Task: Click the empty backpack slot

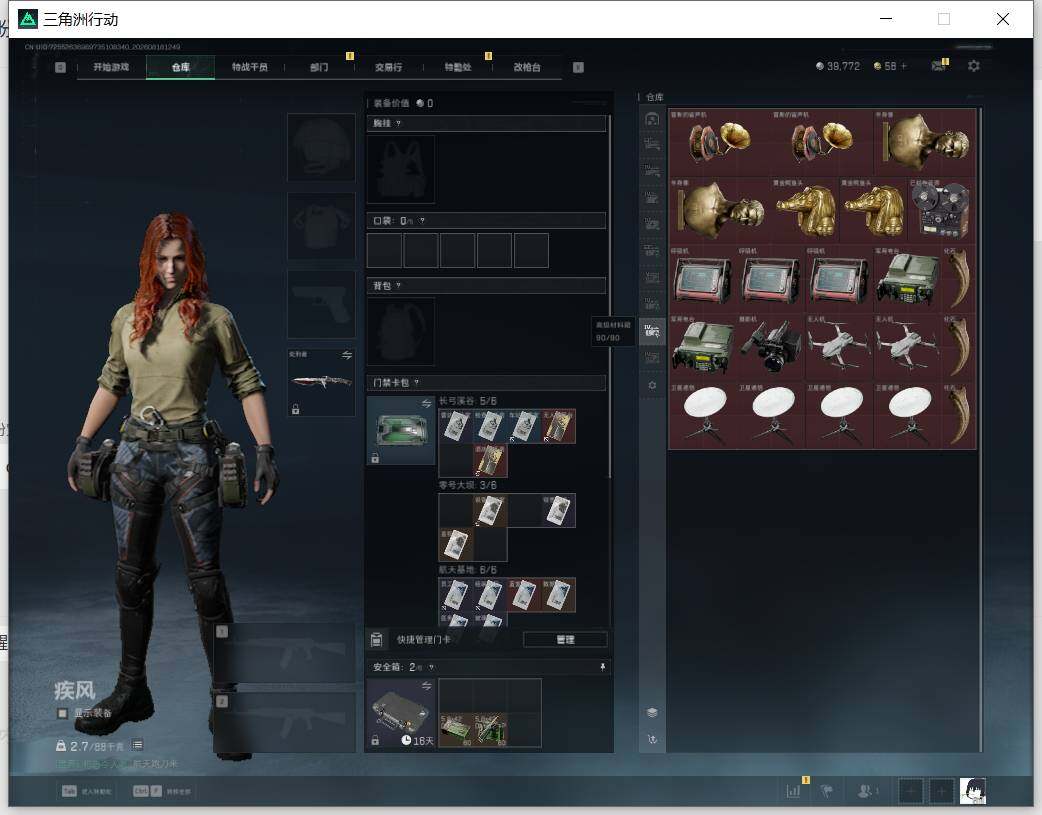Action: coord(401,331)
